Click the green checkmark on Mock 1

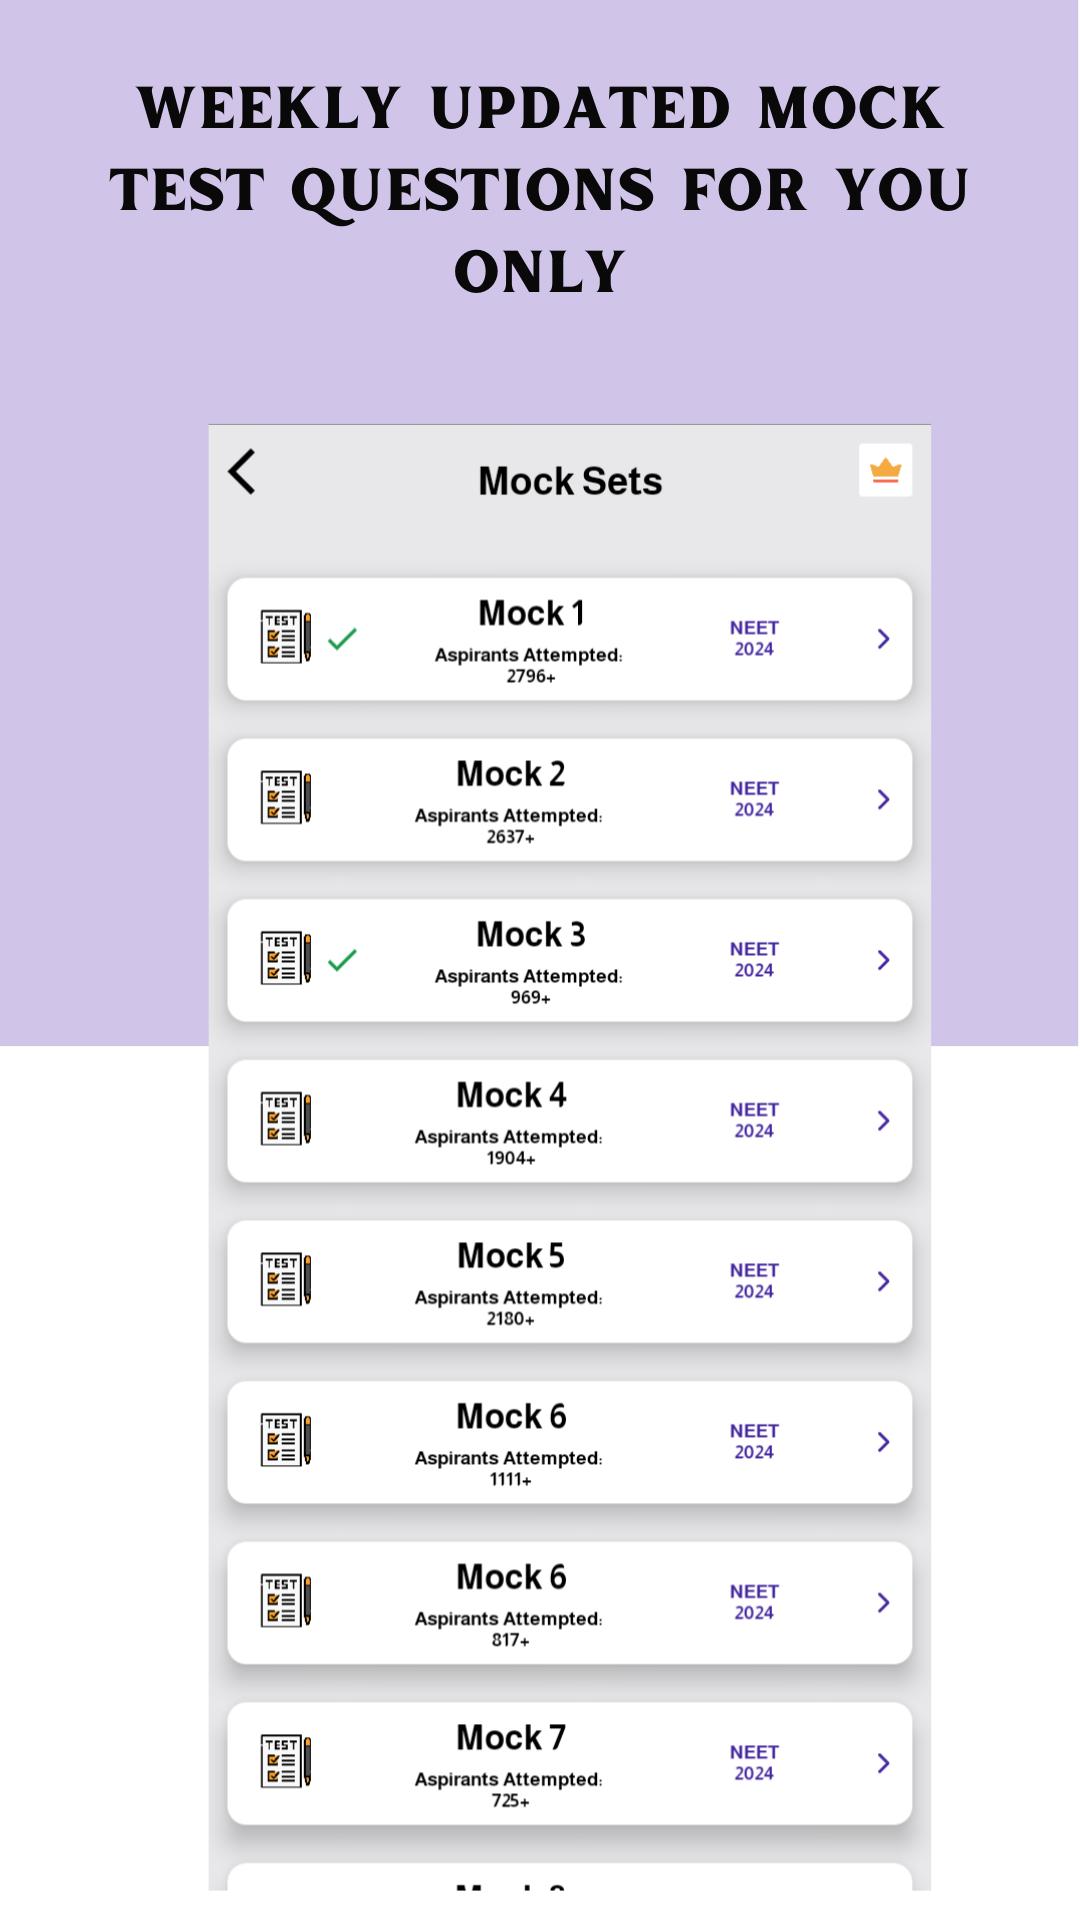[x=342, y=639]
